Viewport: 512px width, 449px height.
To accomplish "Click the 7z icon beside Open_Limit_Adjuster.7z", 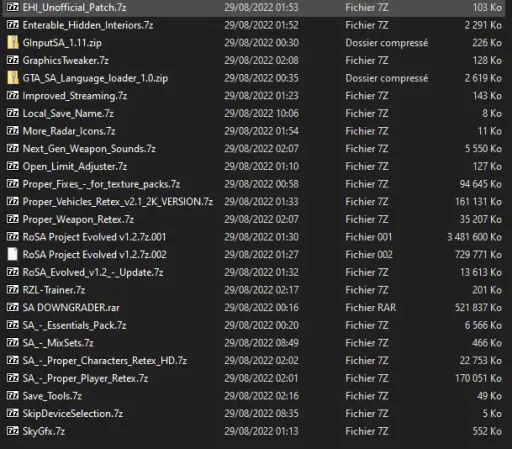I will pyautogui.click(x=13, y=166).
